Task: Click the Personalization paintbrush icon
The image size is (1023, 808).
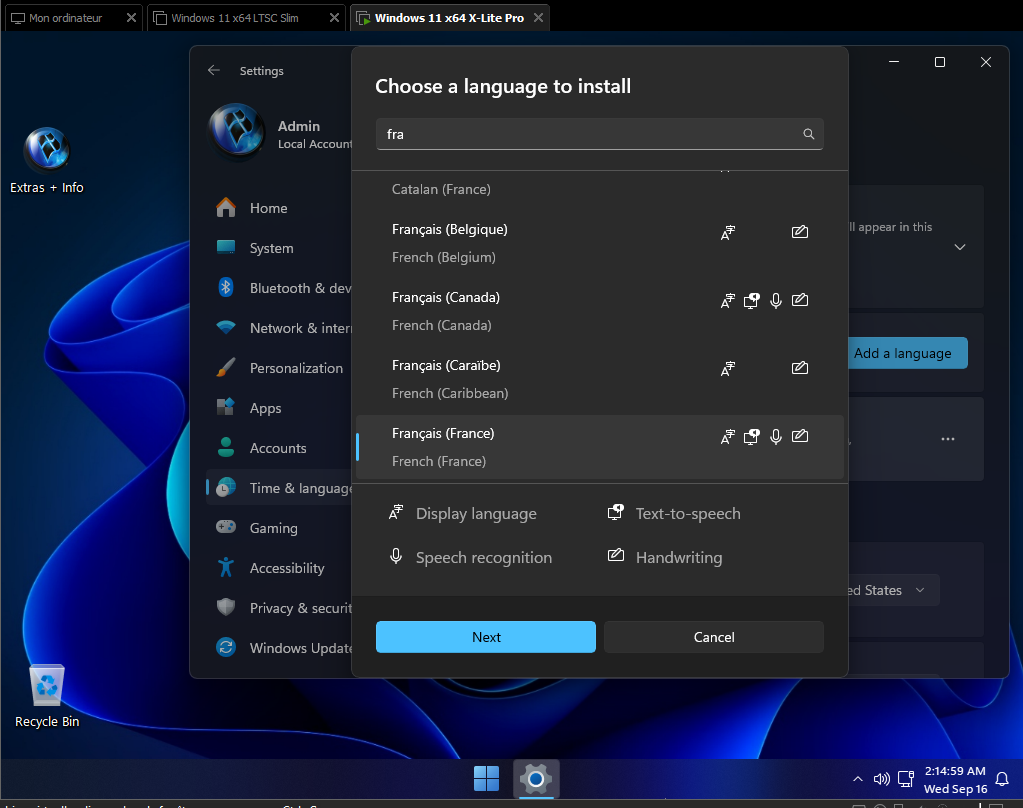Action: (x=226, y=367)
